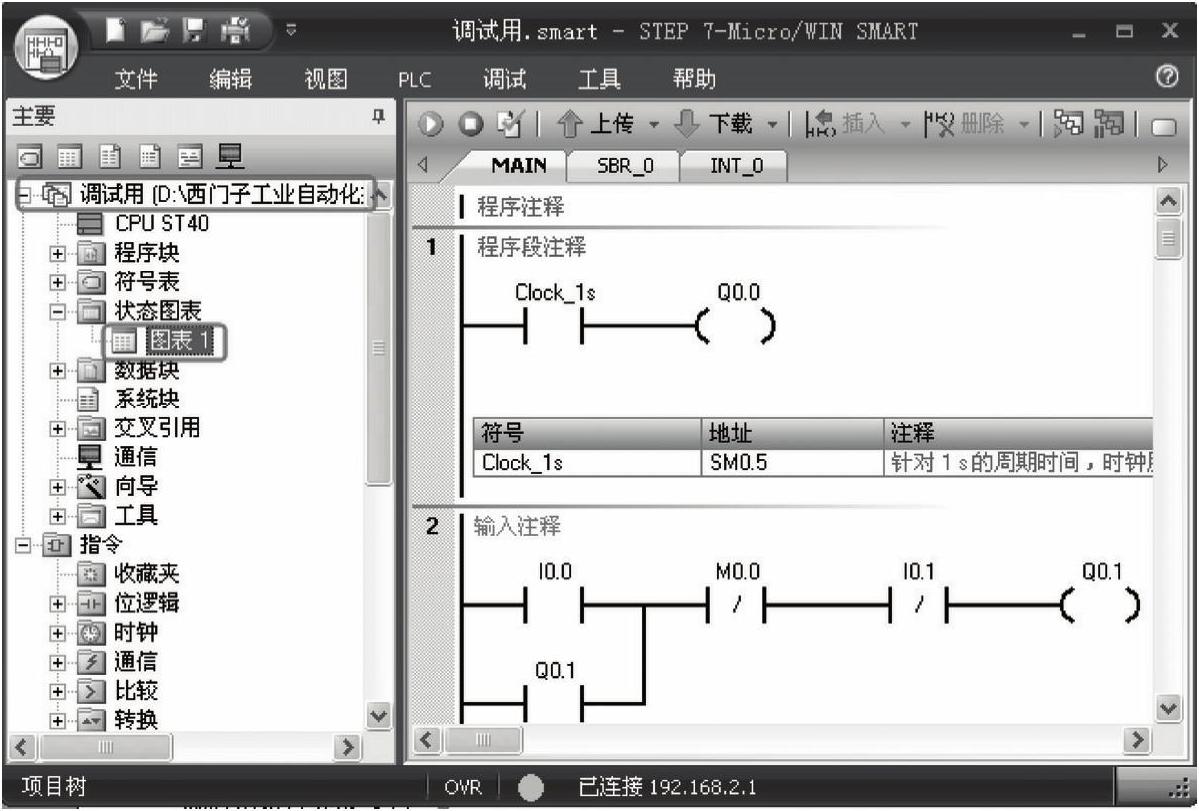This screenshot has width=1199, height=811.
Task: Collapse the 状态图表 tree node
Action: point(58,311)
